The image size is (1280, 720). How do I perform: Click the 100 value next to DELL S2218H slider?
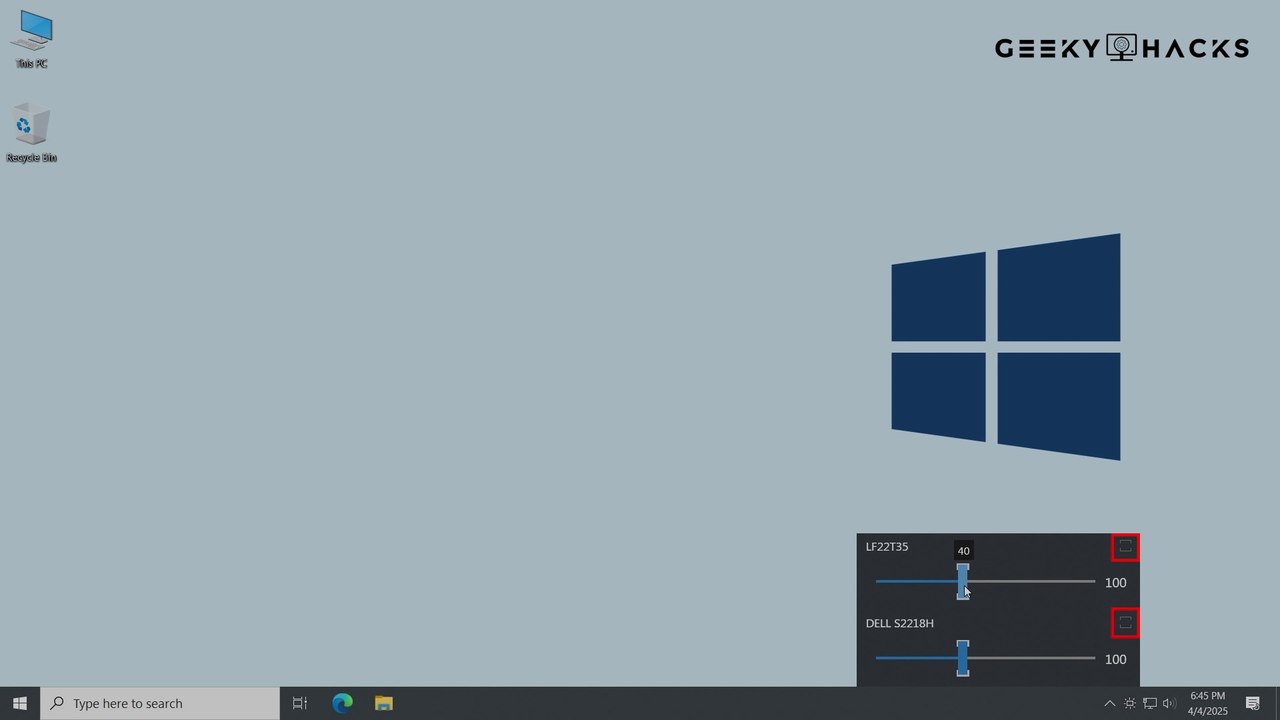[1116, 659]
